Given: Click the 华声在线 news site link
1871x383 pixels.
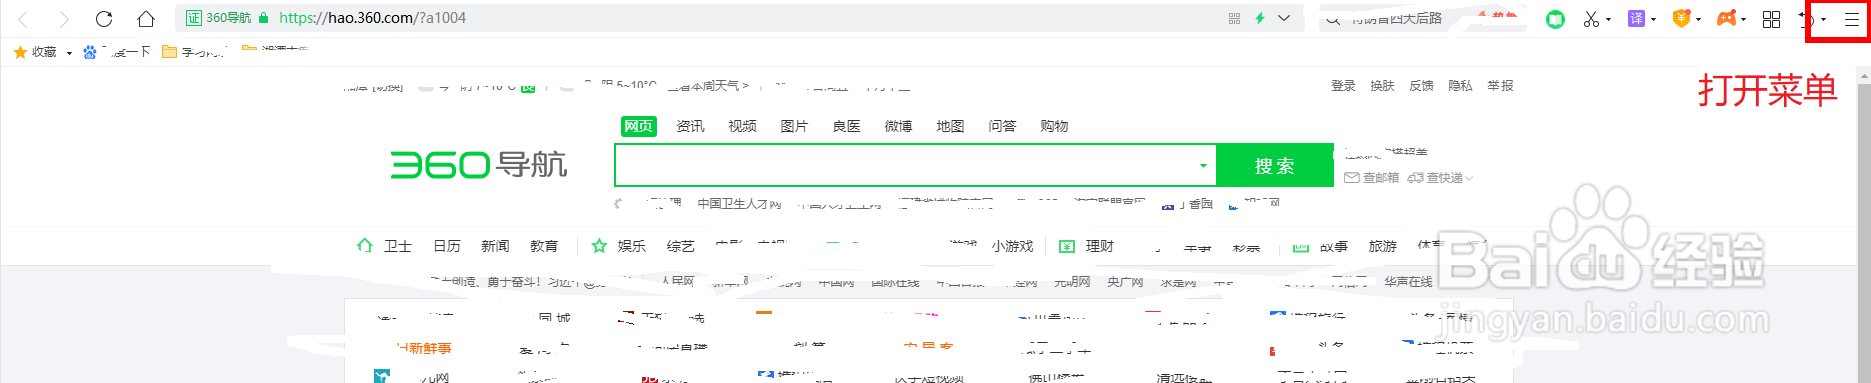Looking at the screenshot, I should coord(1408,282).
